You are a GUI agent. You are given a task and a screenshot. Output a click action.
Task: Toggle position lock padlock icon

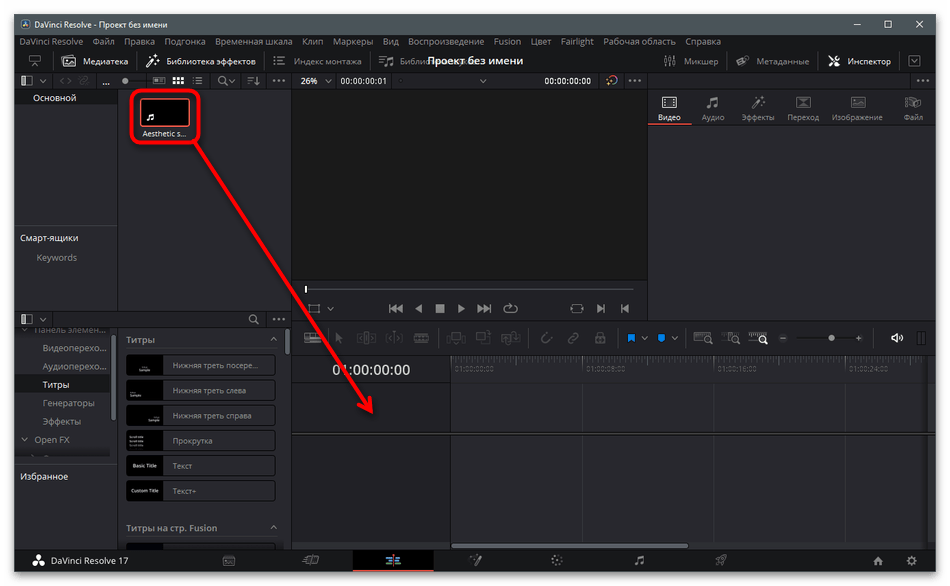(x=600, y=338)
